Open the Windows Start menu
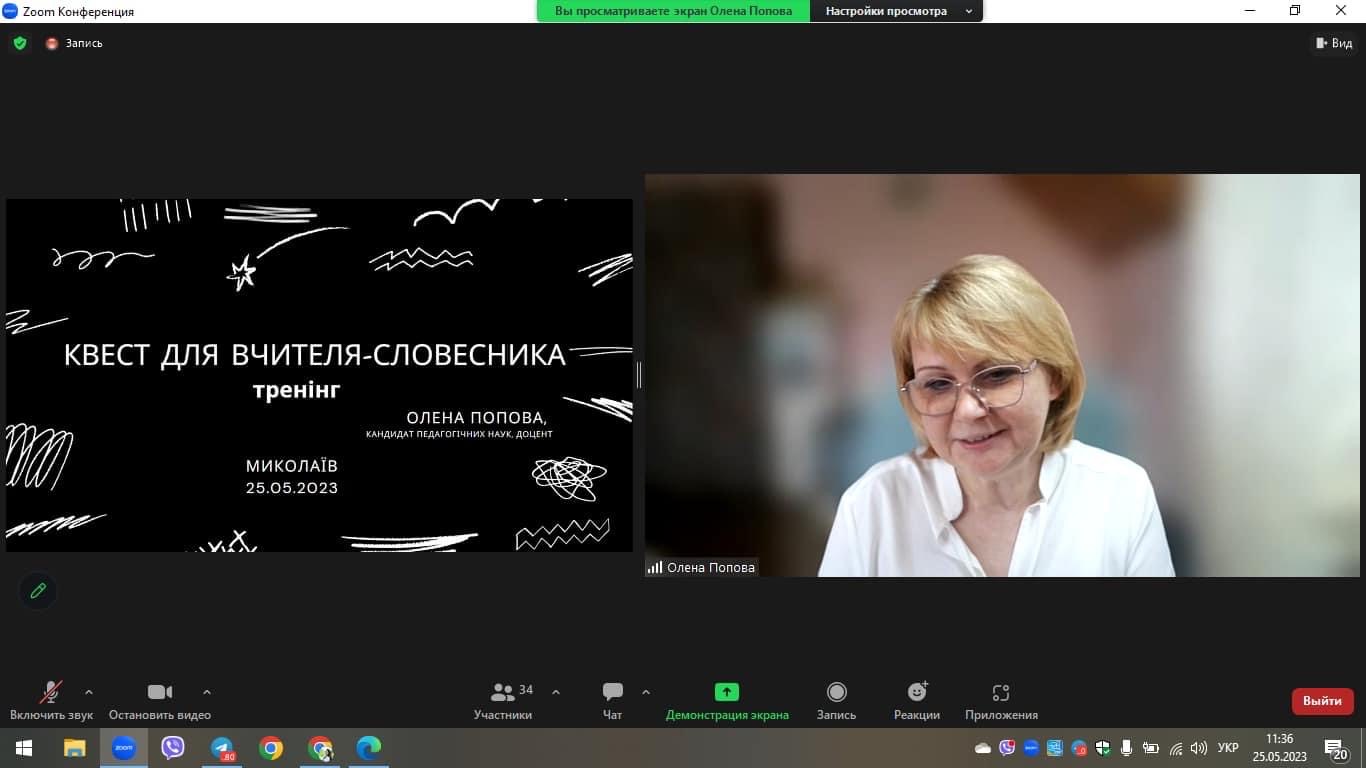 [24, 748]
